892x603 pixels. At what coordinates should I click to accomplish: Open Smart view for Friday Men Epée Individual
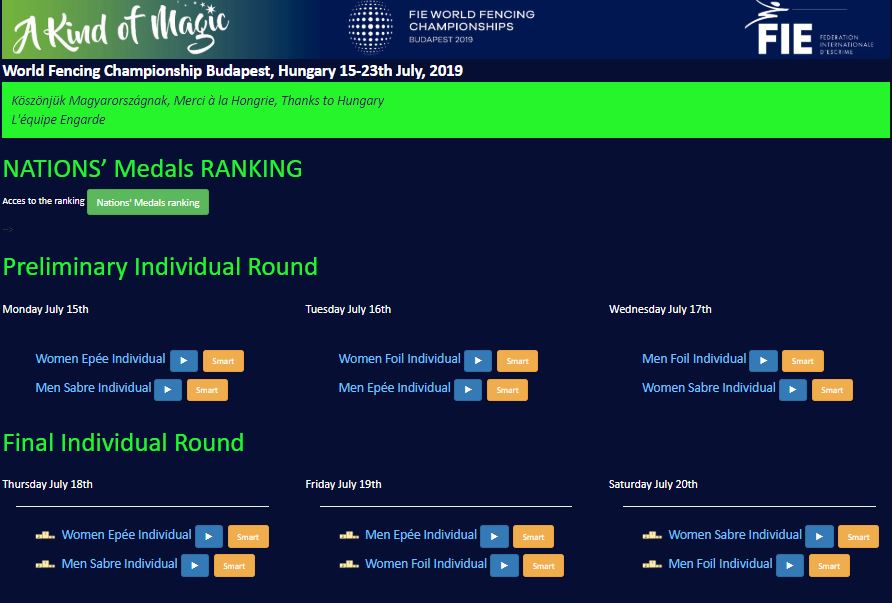click(533, 536)
